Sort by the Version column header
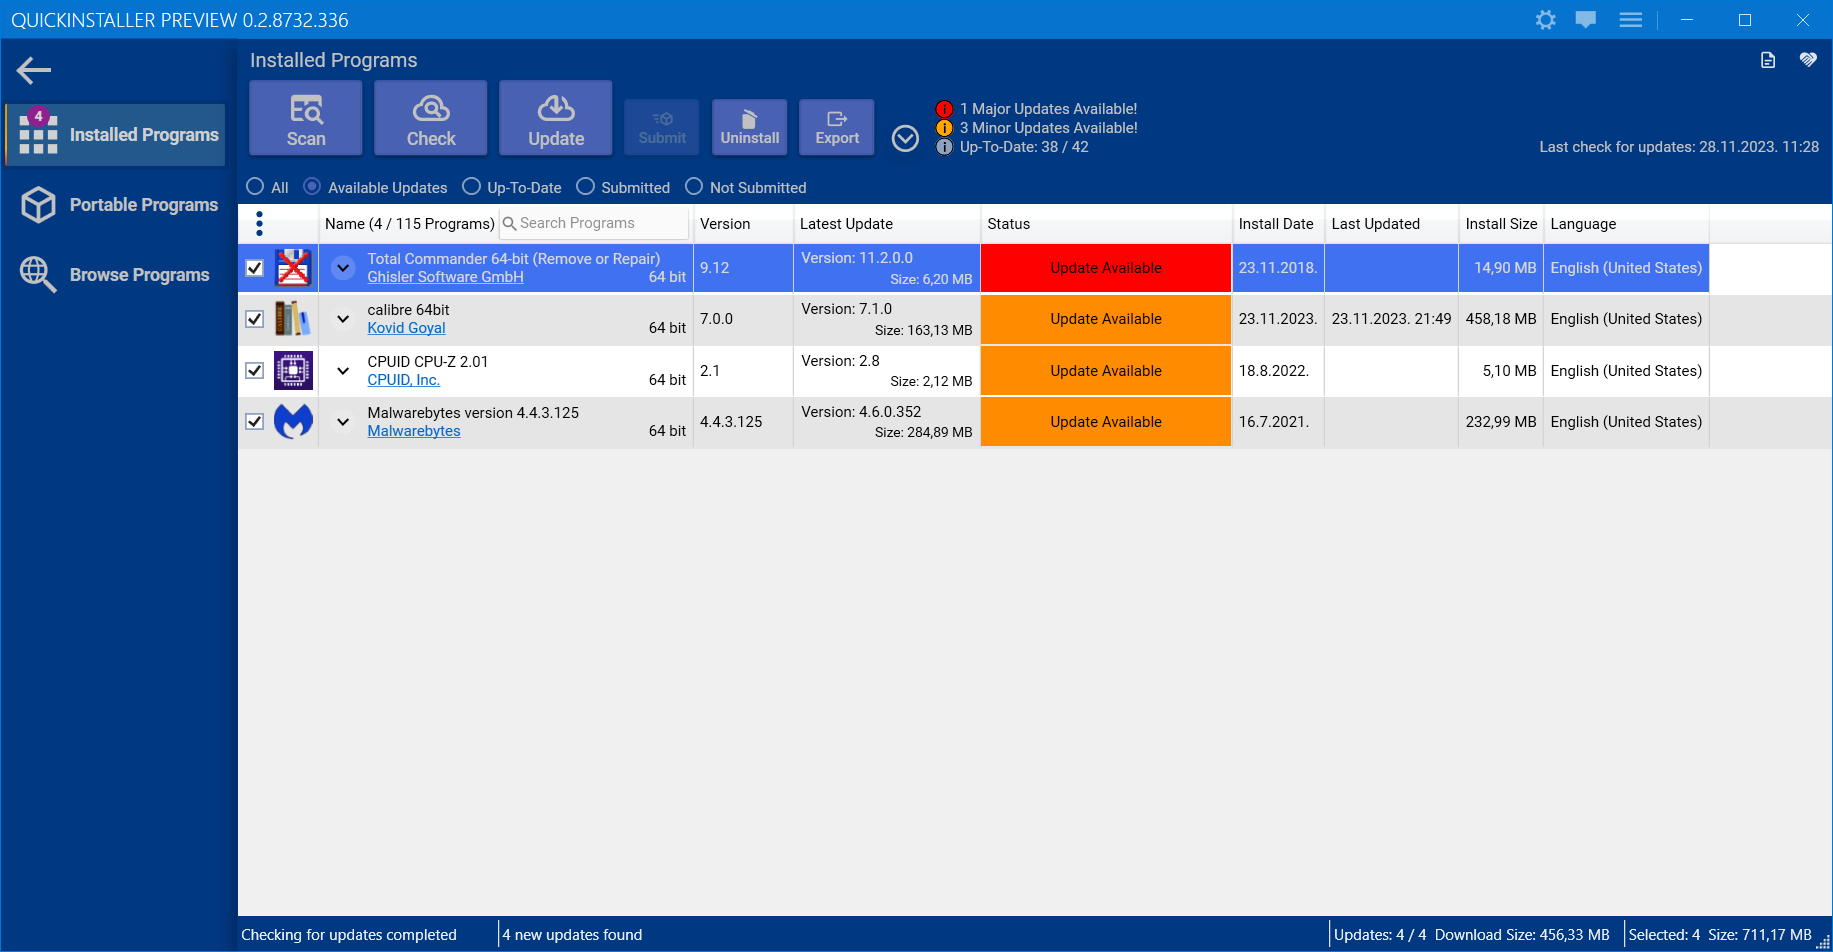 coord(743,224)
